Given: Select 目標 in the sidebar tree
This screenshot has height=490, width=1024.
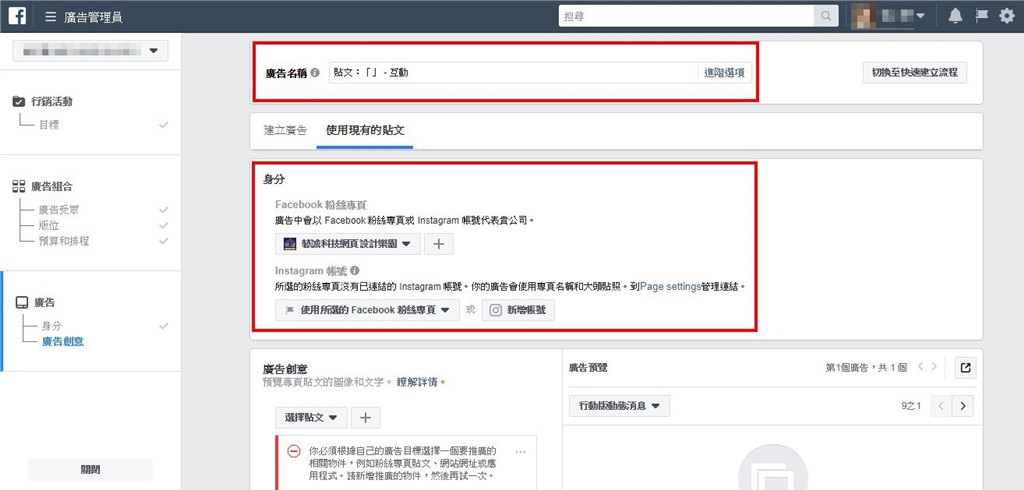Looking at the screenshot, I should click(49, 124).
